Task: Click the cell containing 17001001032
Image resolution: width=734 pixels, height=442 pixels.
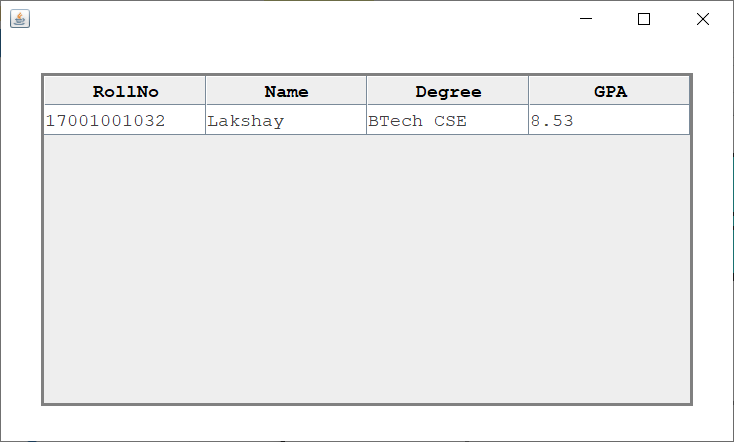Action: coord(125,120)
